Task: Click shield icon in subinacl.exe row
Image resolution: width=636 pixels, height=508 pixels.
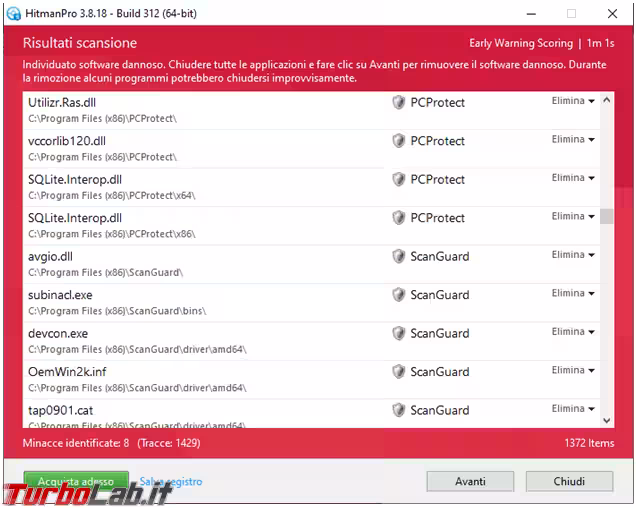Action: click(x=399, y=295)
